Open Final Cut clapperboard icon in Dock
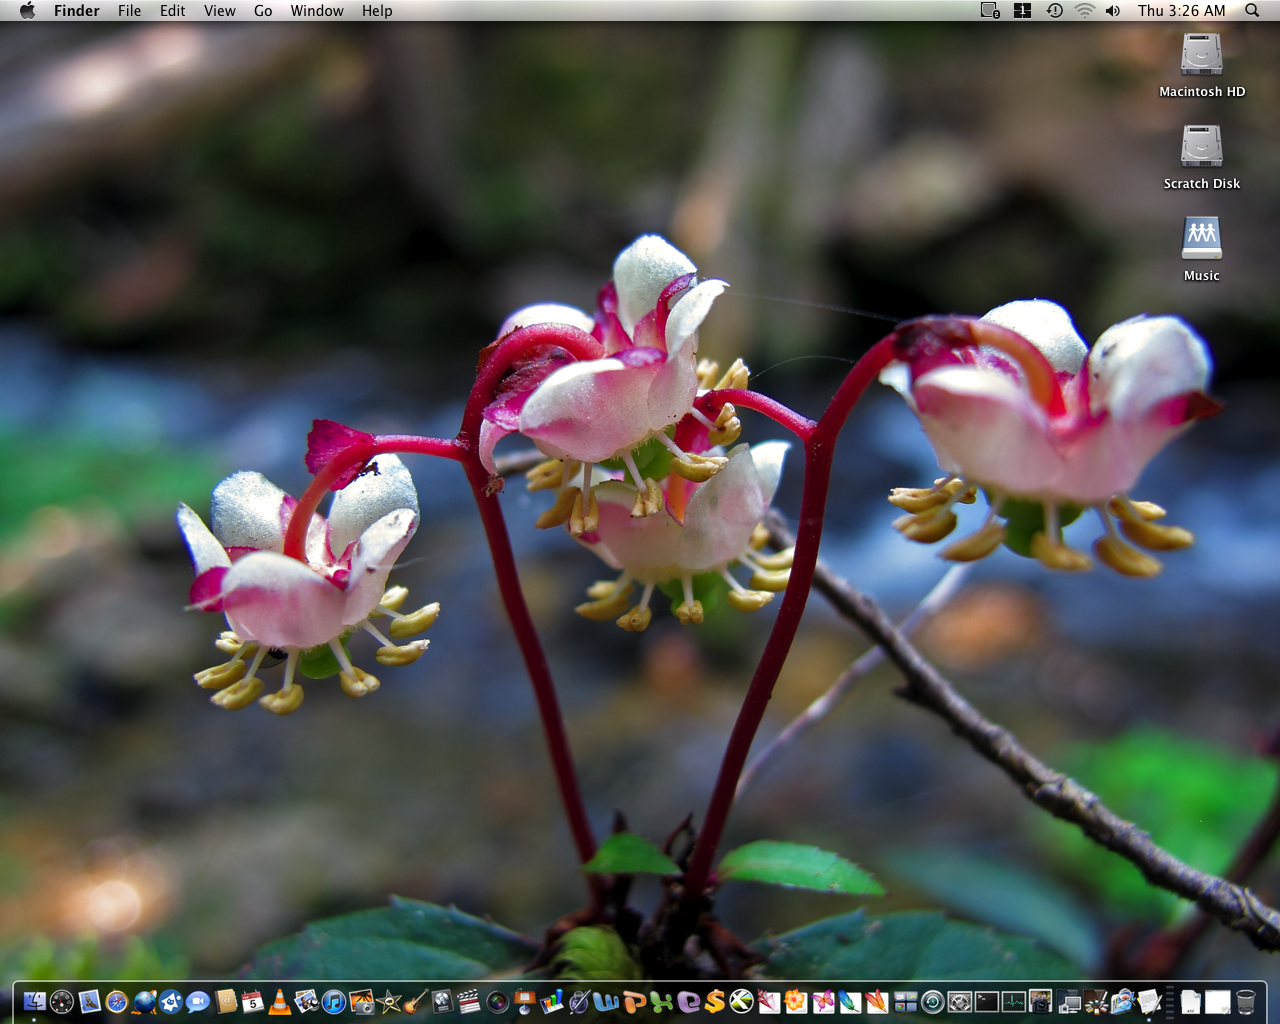This screenshot has height=1024, width=1280. [469, 1001]
